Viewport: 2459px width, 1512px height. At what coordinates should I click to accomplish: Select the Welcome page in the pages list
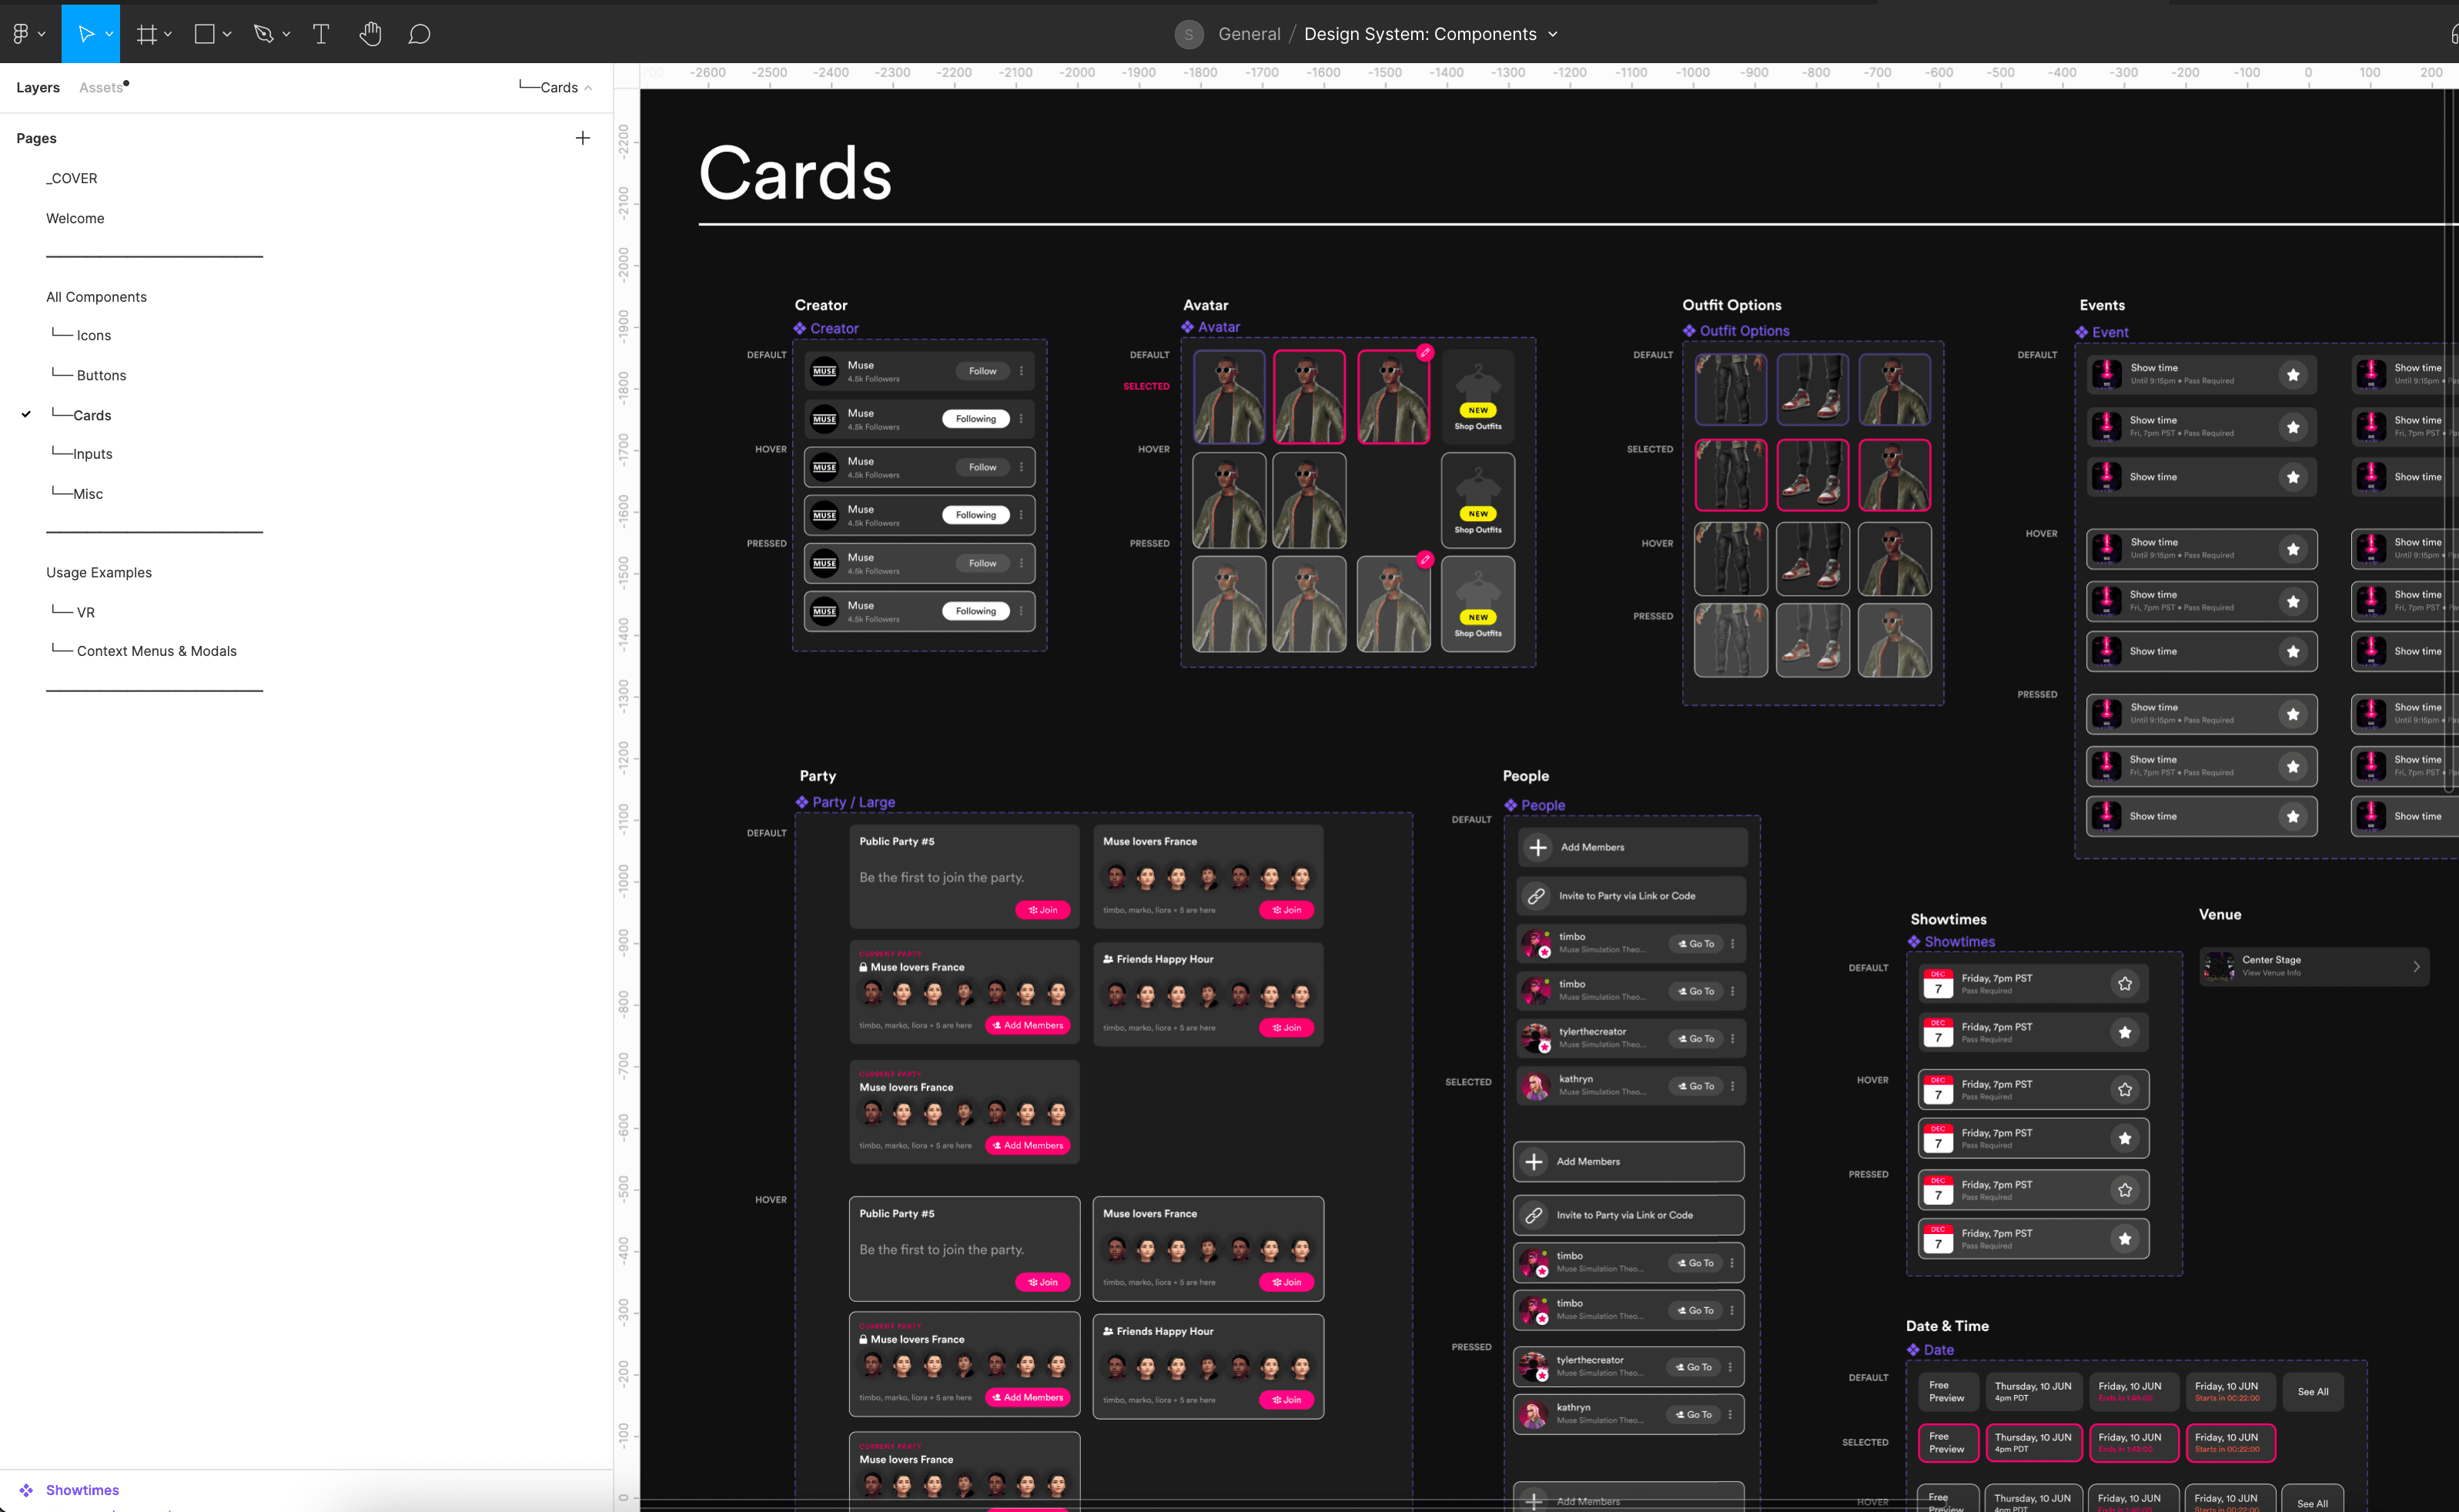point(75,218)
